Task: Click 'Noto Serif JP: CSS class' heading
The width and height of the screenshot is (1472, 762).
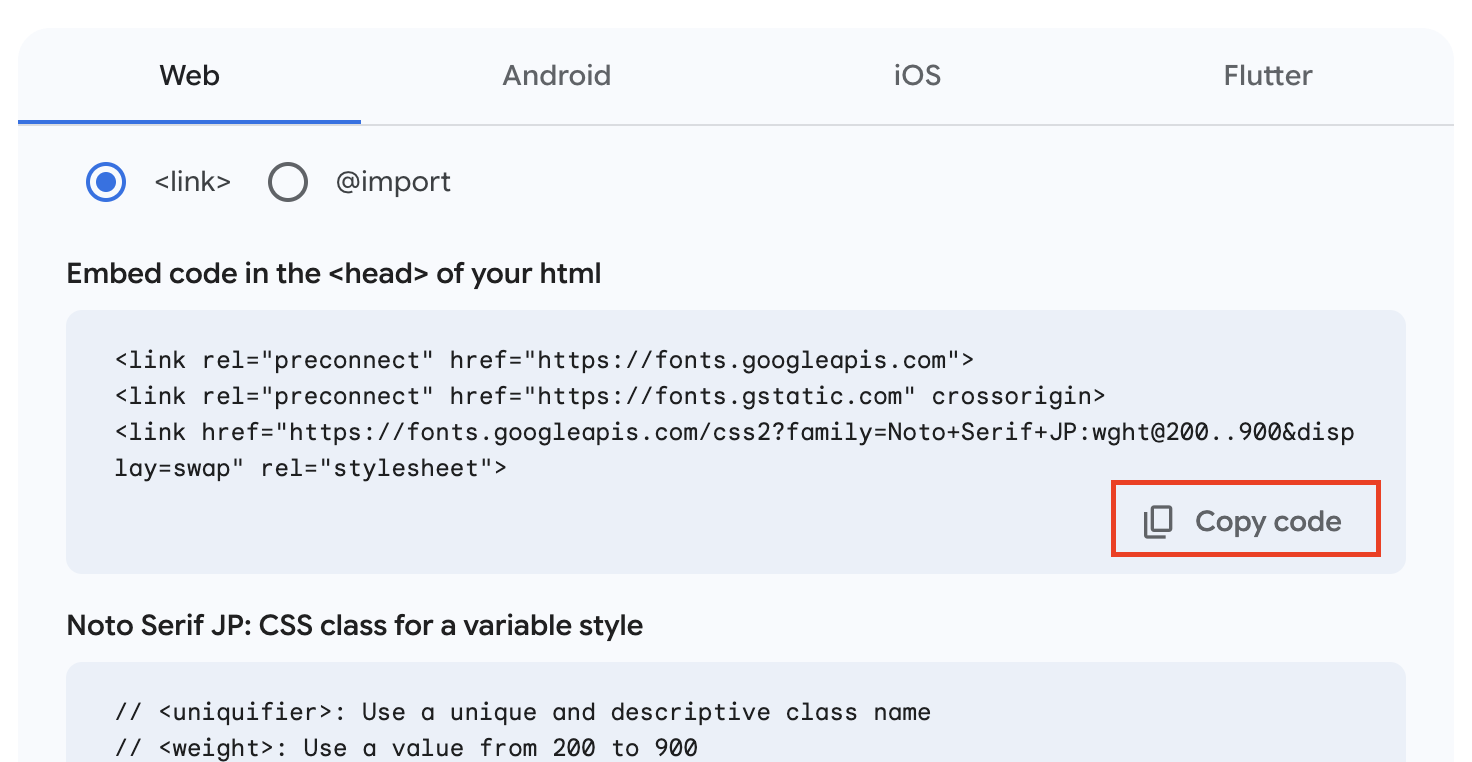Action: coord(354,626)
